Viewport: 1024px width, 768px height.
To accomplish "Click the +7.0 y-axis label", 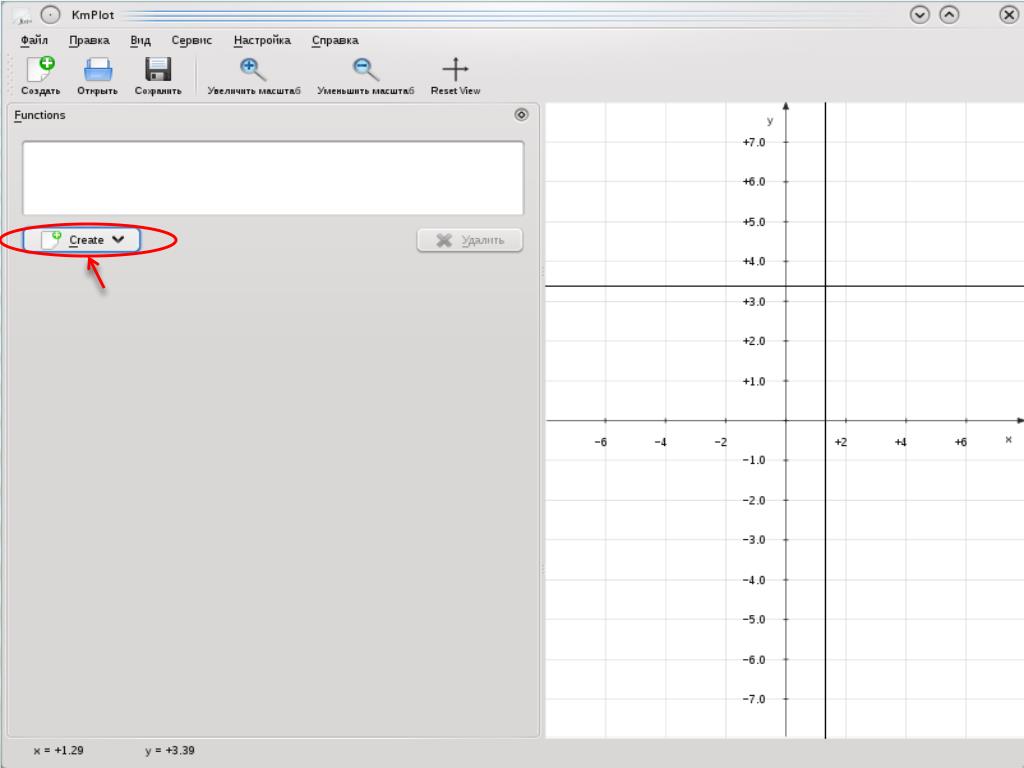I will 754,142.
